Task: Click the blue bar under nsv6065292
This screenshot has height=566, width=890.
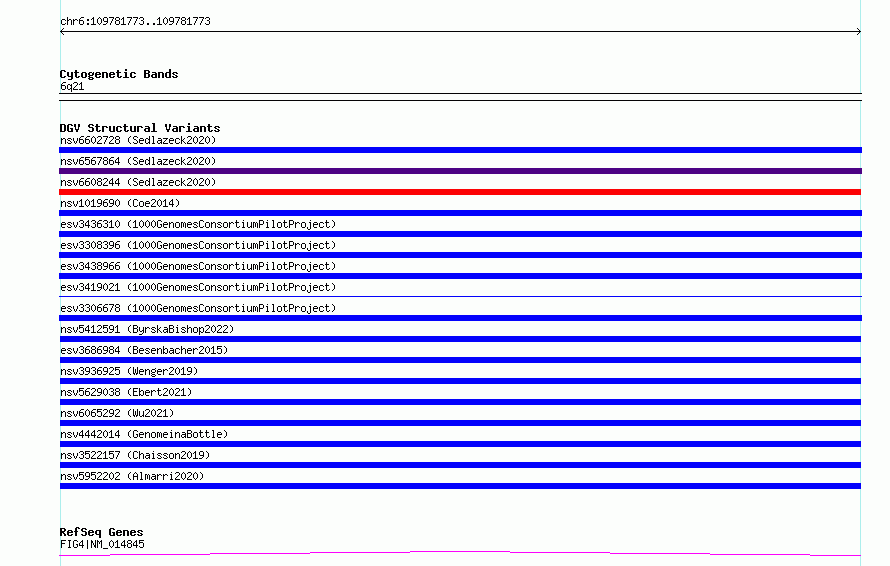Action: click(x=460, y=423)
